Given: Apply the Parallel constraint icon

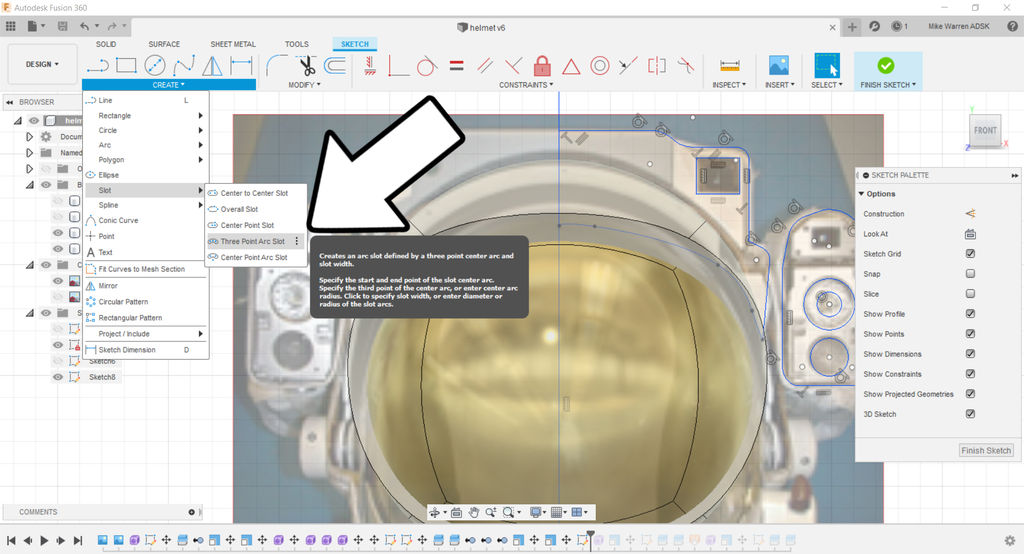Looking at the screenshot, I should point(485,65).
